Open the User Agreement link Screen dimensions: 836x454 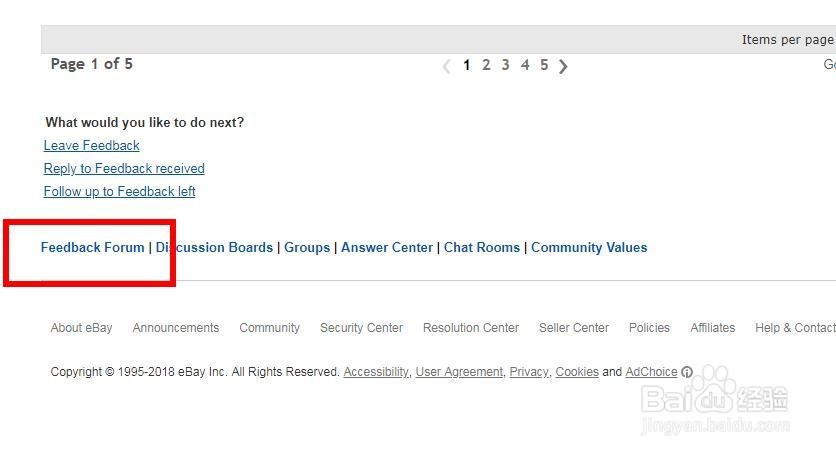click(x=459, y=372)
